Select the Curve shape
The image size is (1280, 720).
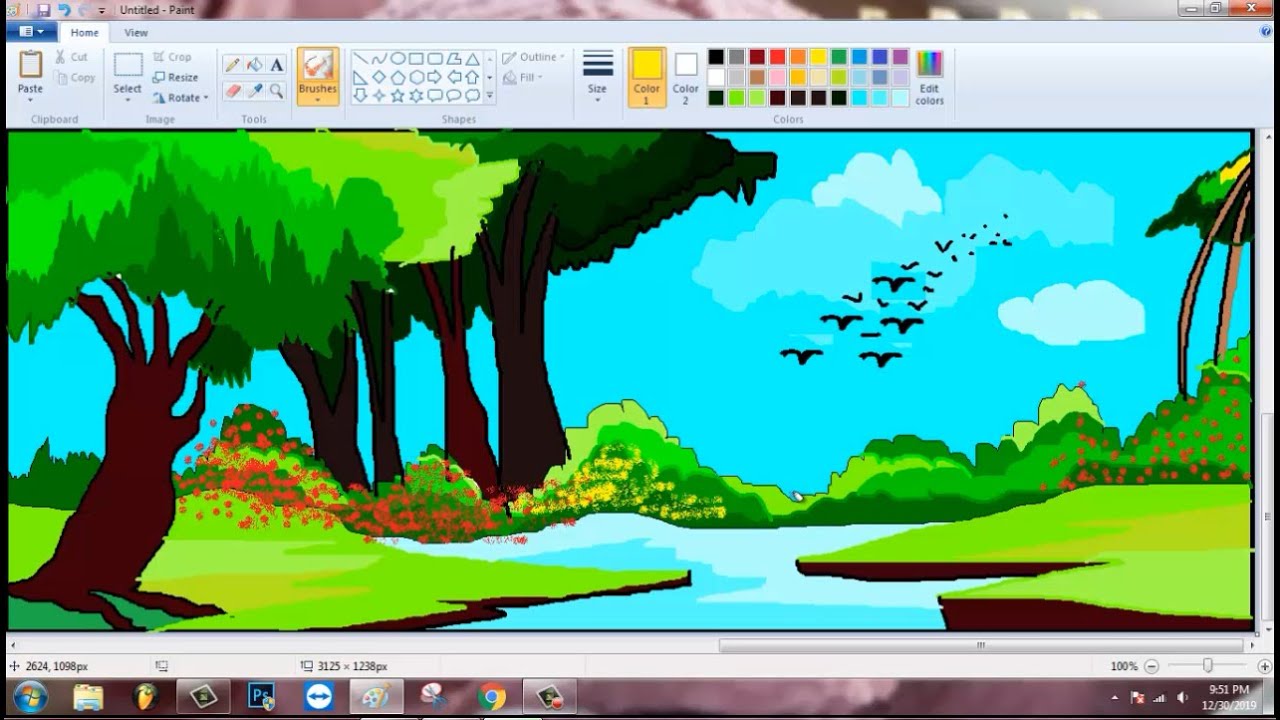[379, 59]
